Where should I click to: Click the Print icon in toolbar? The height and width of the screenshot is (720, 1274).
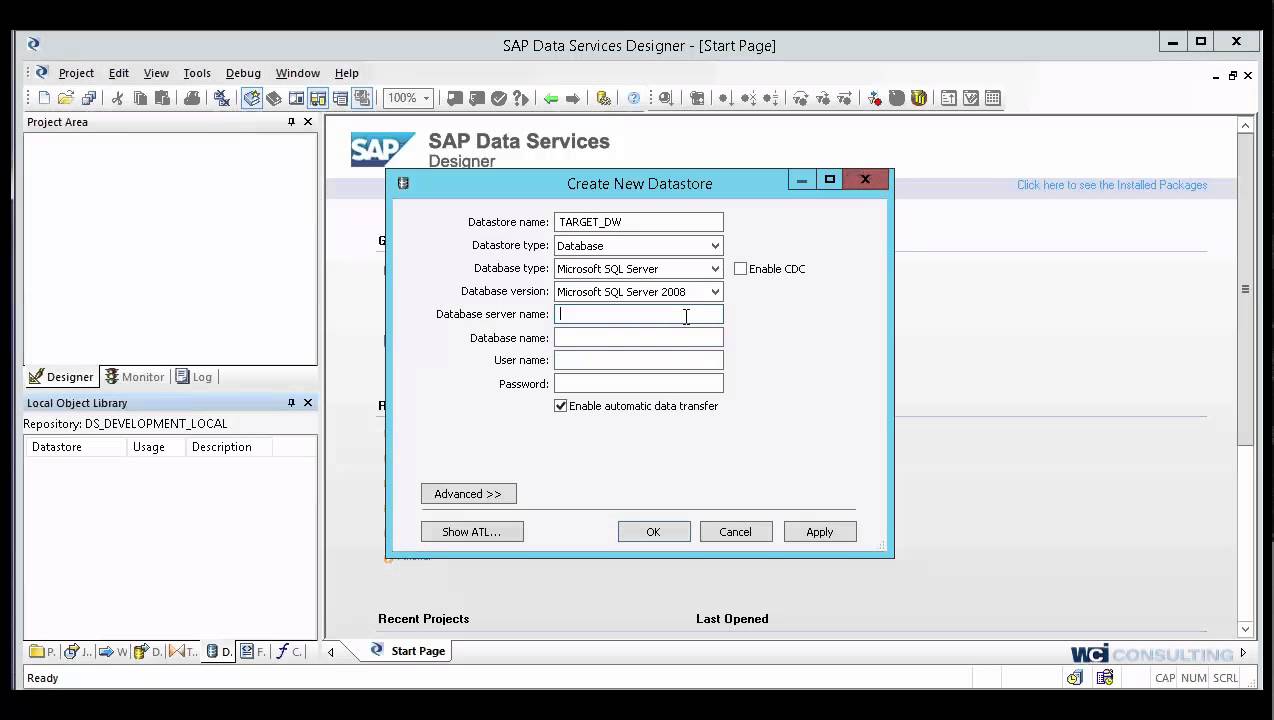click(192, 98)
